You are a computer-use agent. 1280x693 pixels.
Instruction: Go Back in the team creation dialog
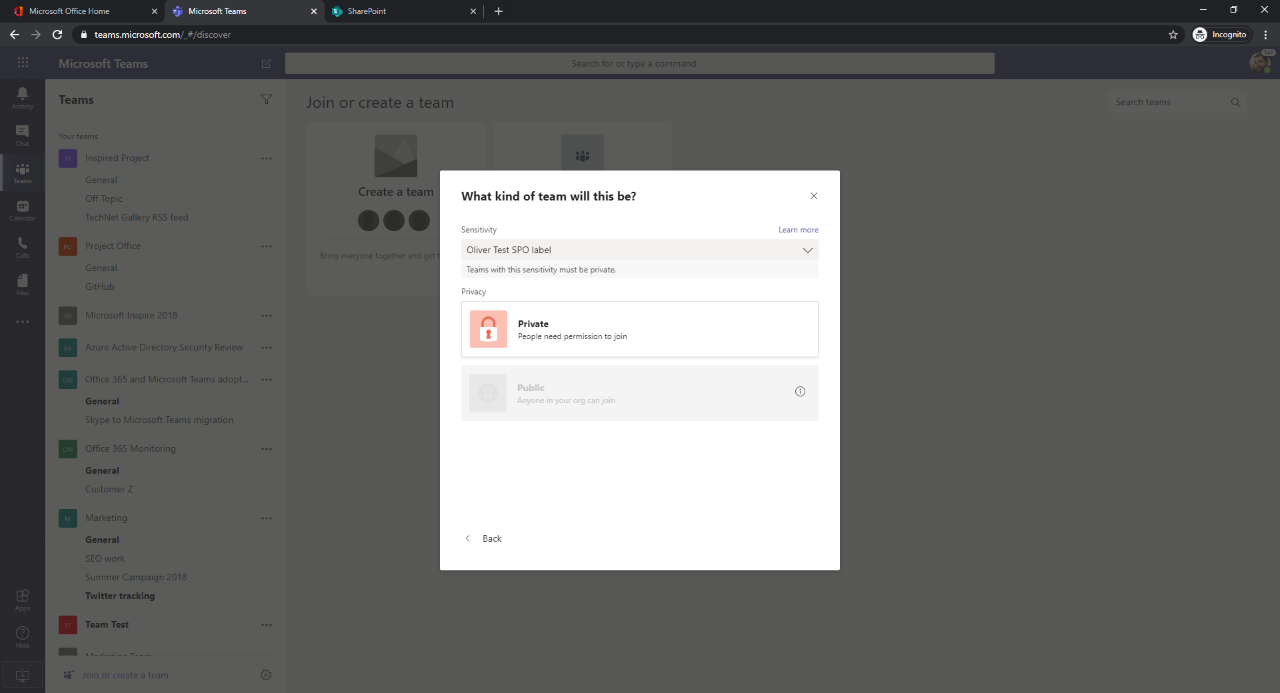pos(484,538)
